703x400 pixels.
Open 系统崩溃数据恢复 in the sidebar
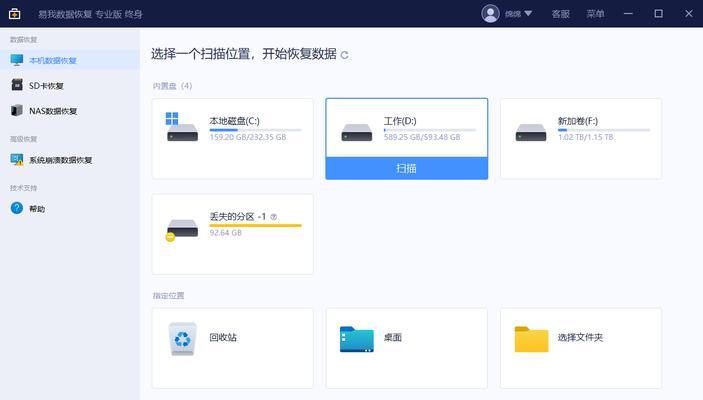pyautogui.click(x=69, y=160)
